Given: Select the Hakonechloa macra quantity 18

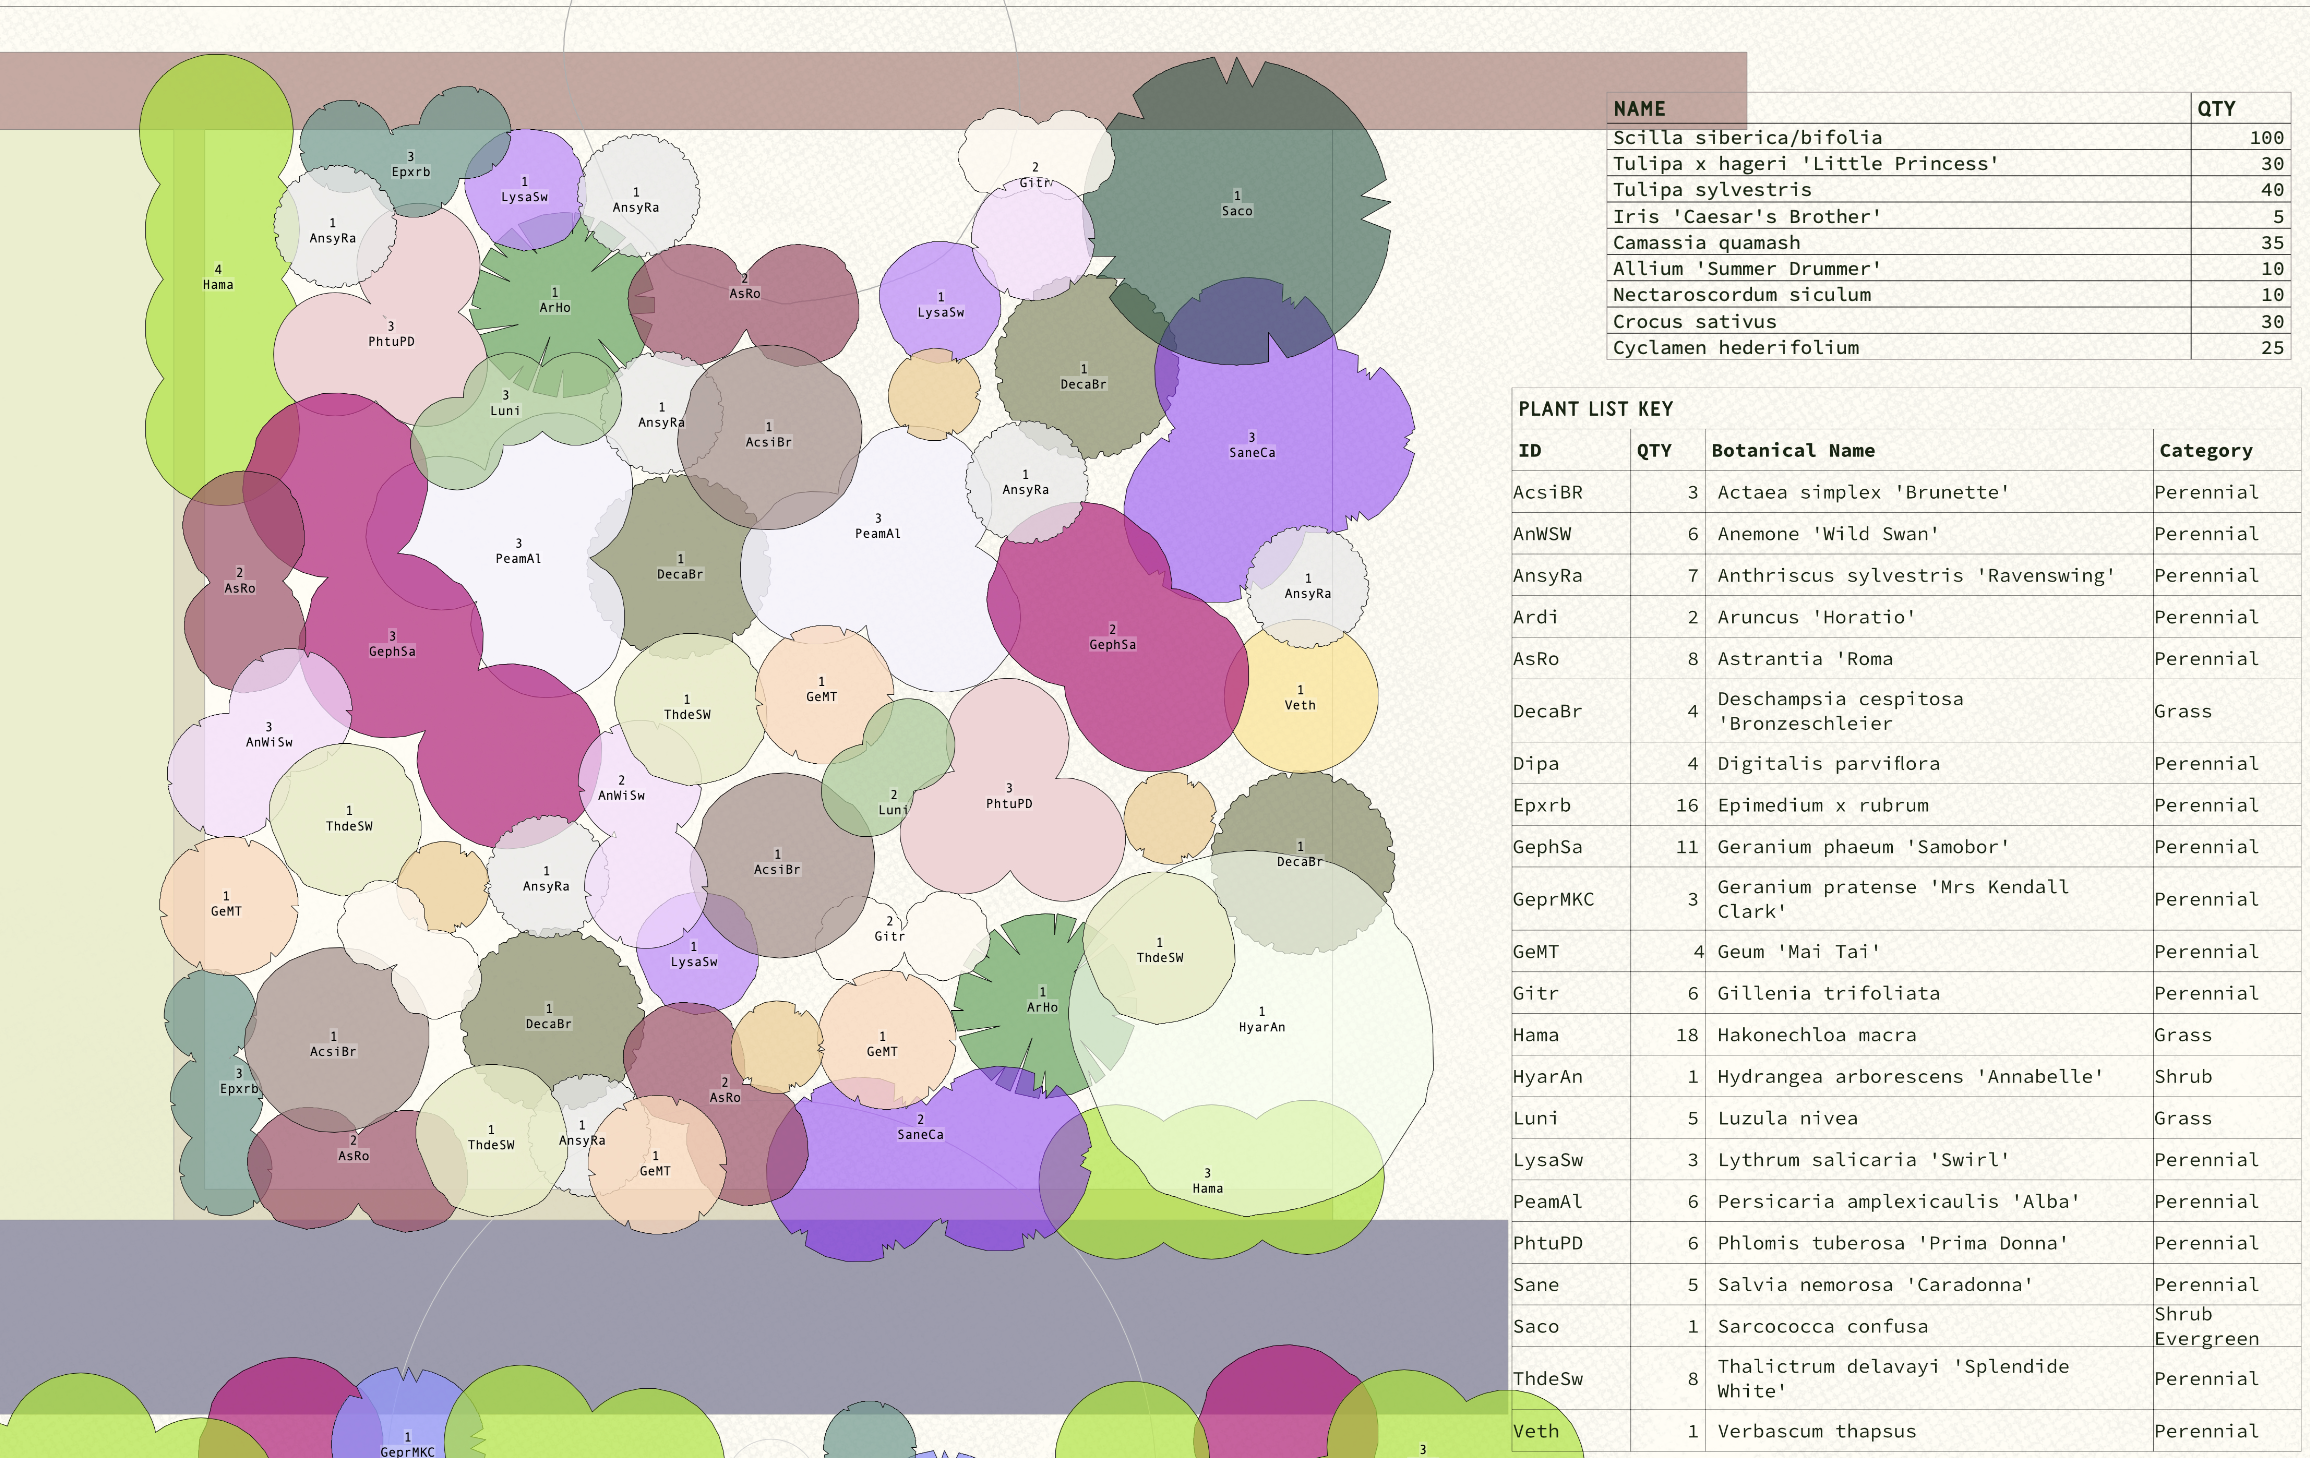Looking at the screenshot, I should pos(1687,1035).
